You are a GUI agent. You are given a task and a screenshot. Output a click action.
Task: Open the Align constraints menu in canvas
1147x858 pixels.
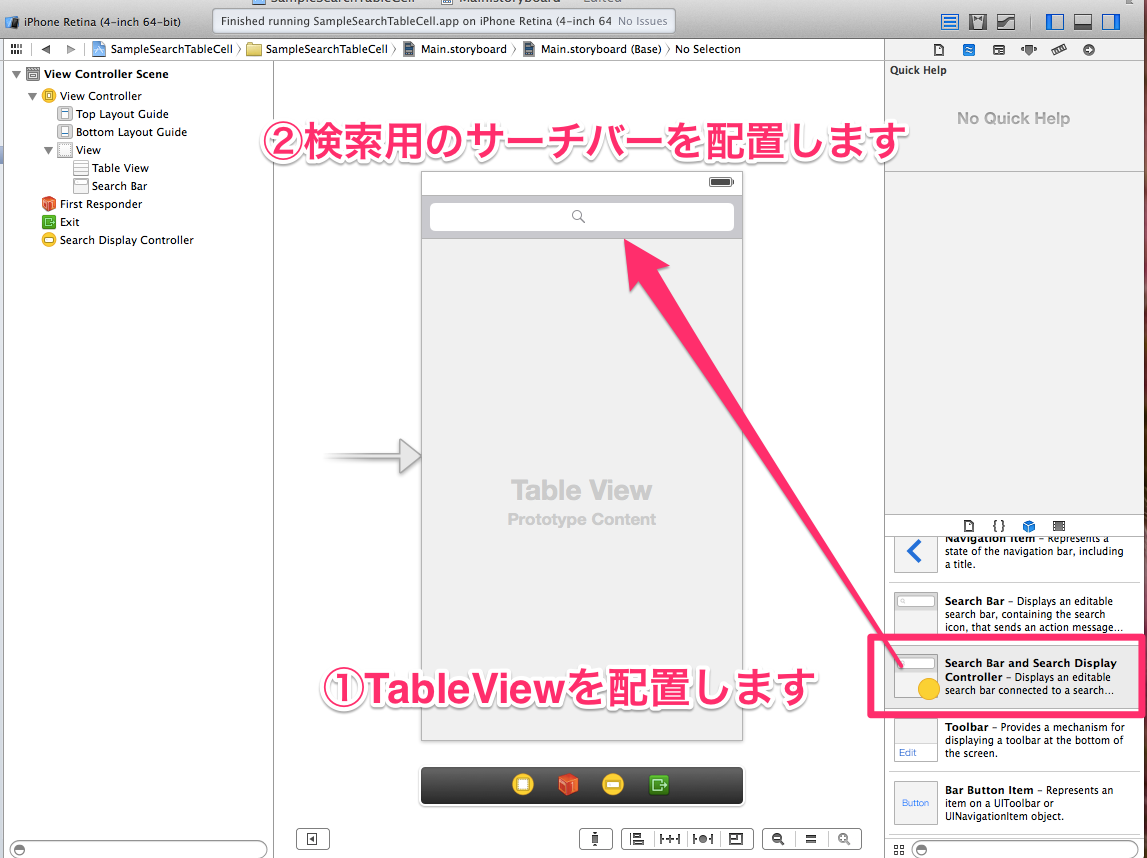[638, 839]
